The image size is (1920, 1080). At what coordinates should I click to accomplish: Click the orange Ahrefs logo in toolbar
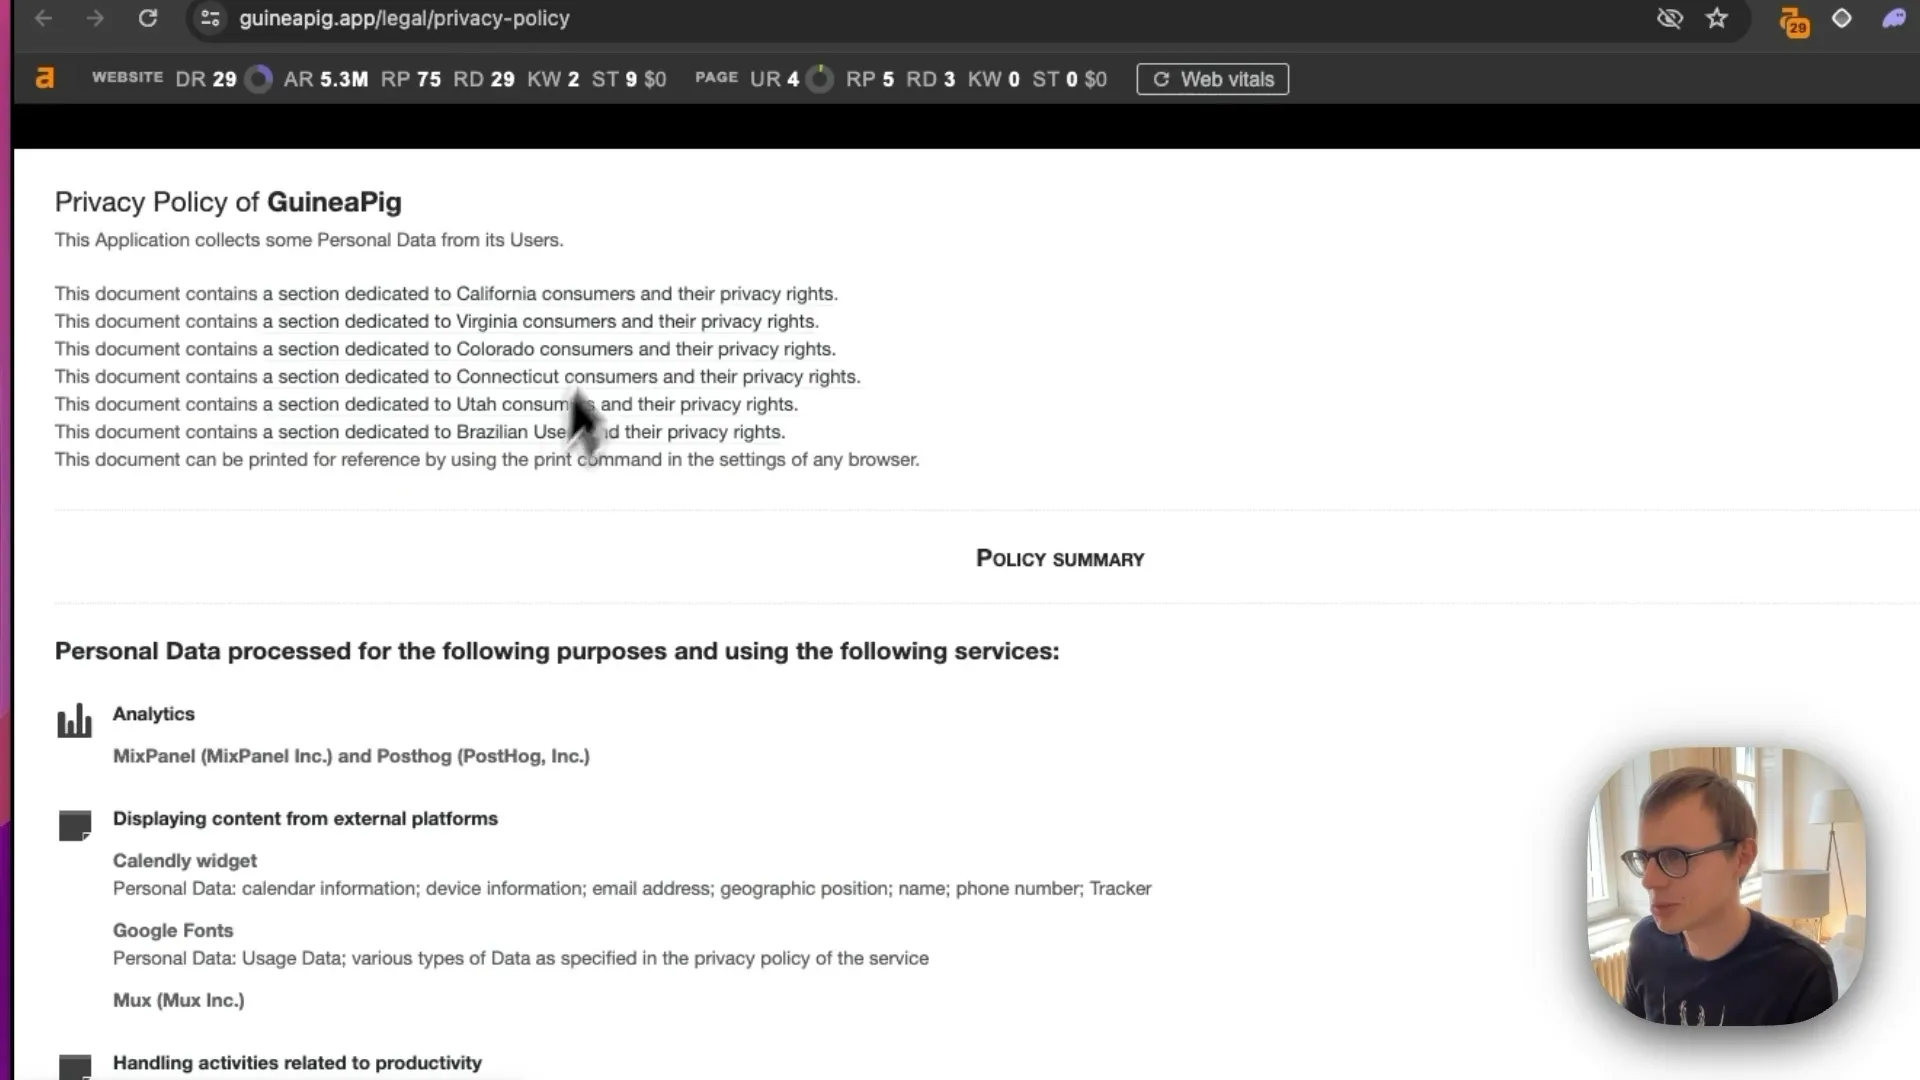45,79
